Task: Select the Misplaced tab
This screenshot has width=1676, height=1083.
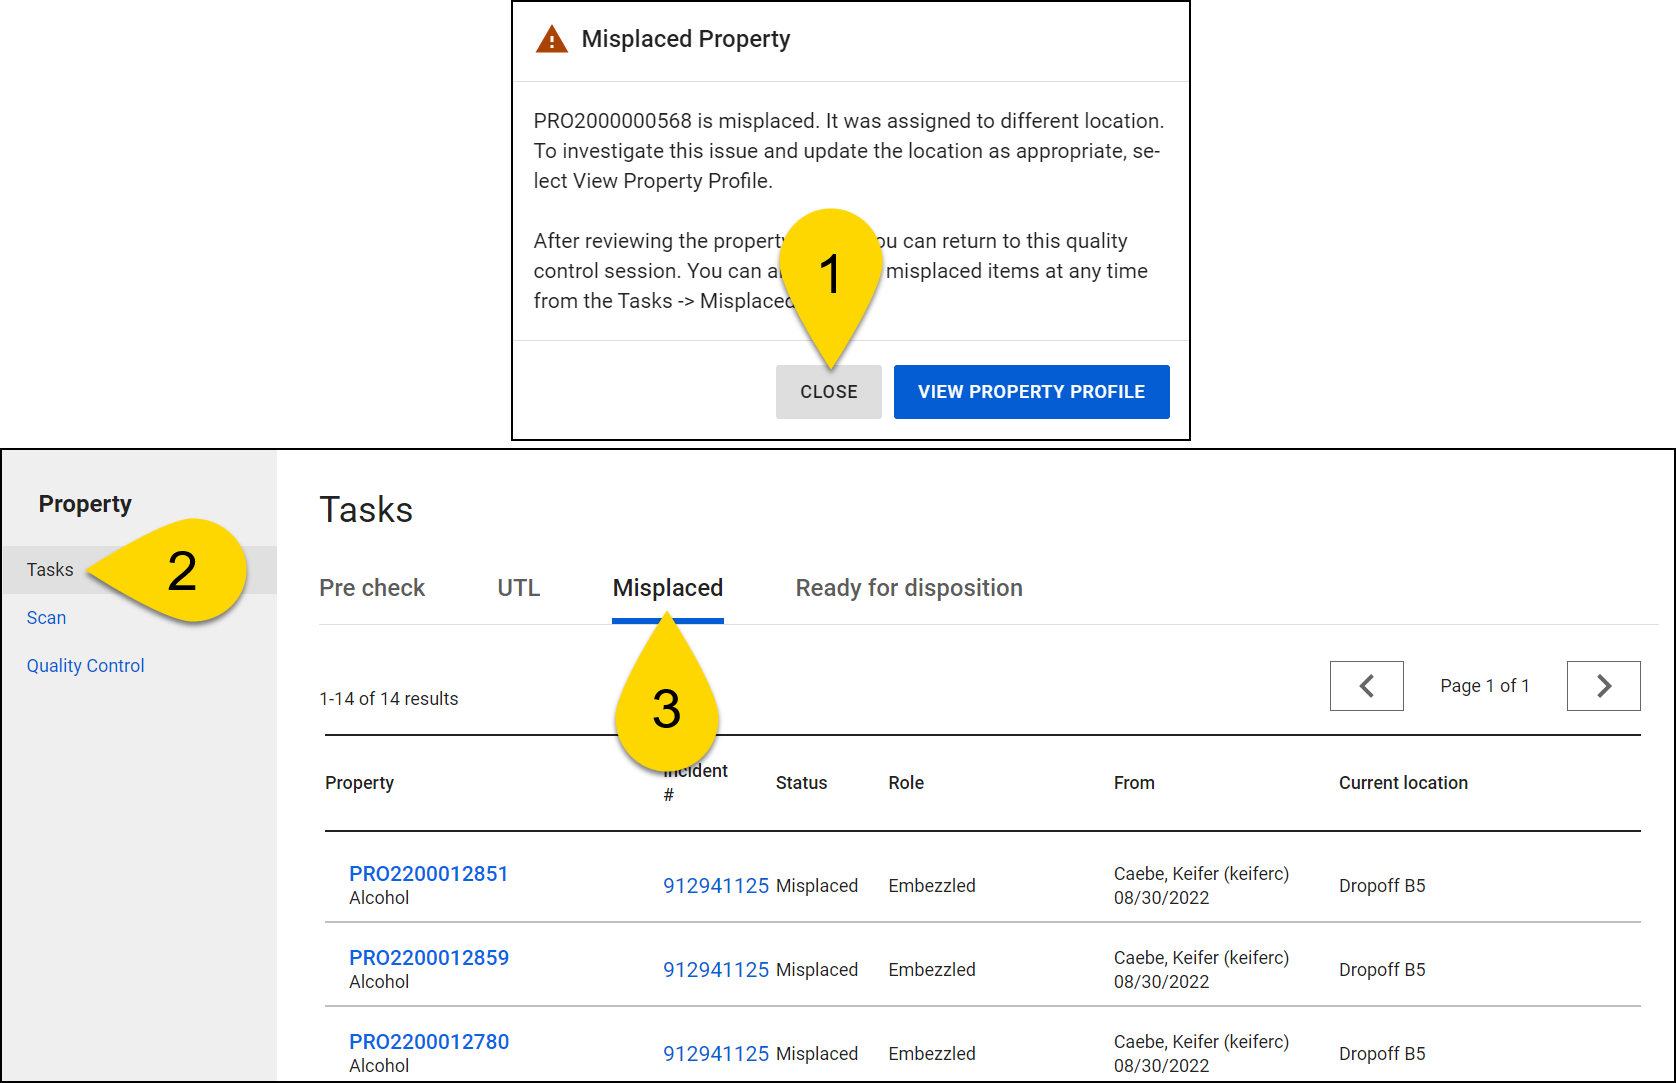Action: click(x=667, y=588)
